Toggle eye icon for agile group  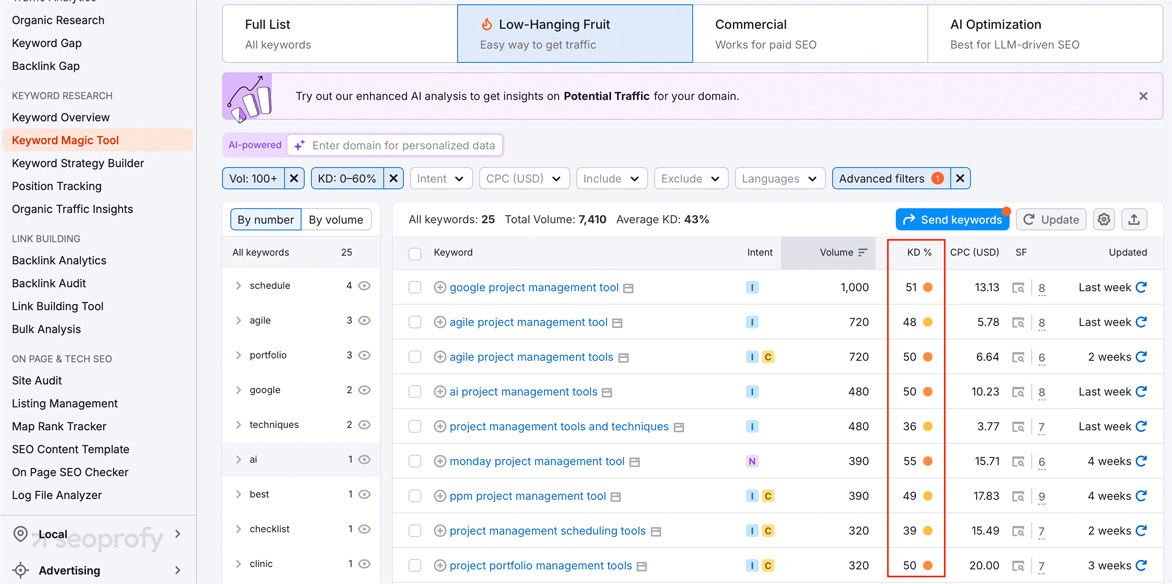coord(364,320)
